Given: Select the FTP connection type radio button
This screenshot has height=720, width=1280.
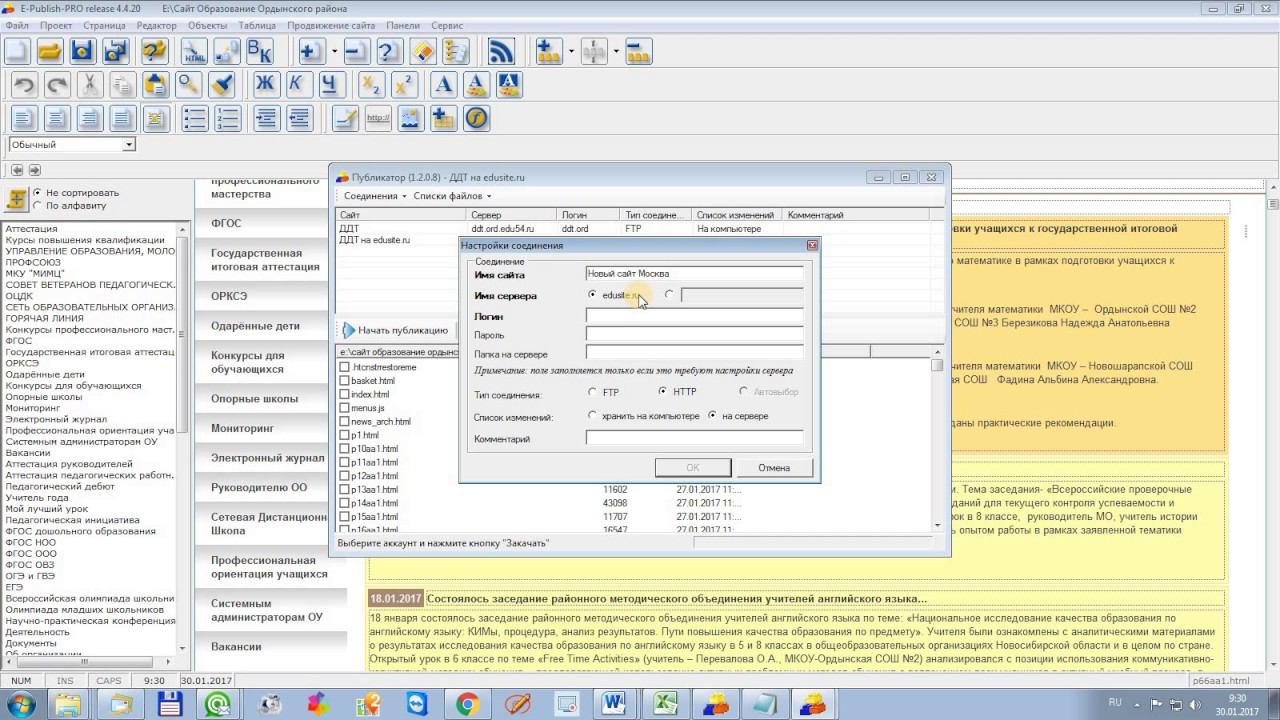Looking at the screenshot, I should pos(593,392).
